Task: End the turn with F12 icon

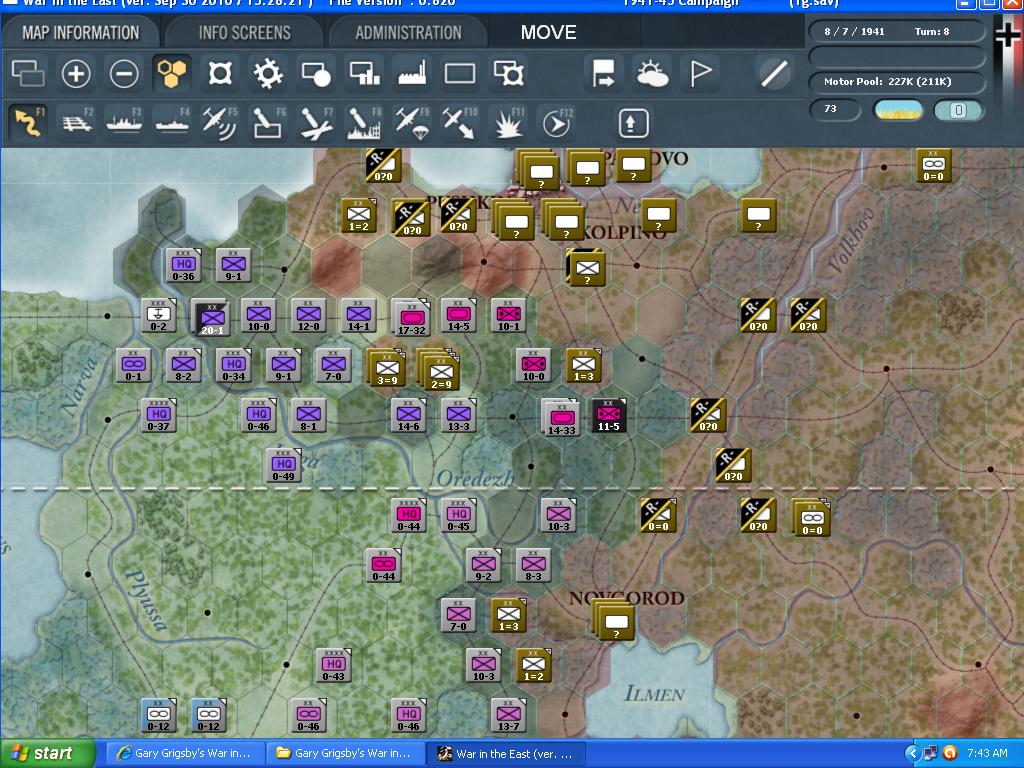Action: (x=557, y=122)
